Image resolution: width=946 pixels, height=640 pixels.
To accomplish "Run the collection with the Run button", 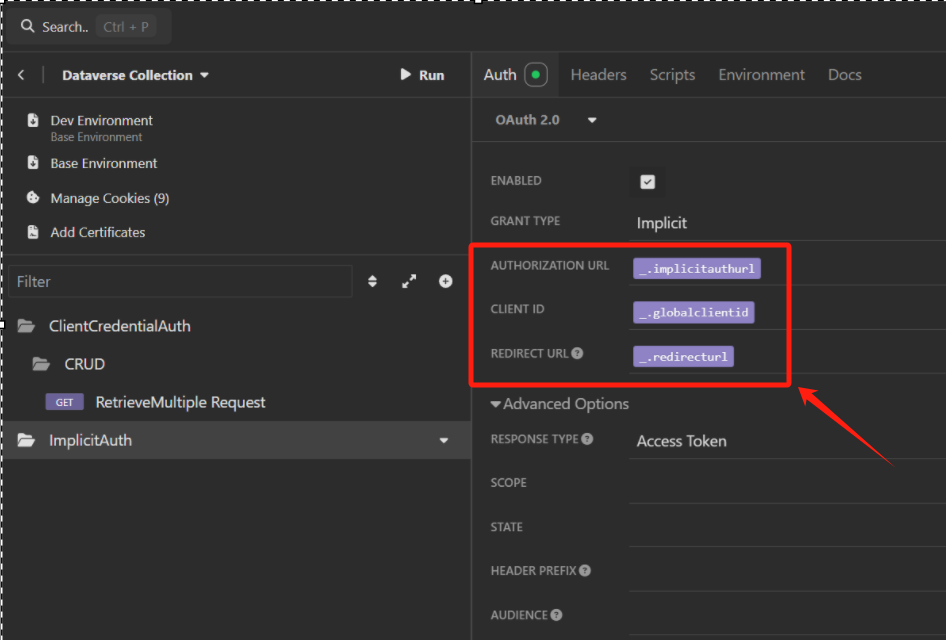I will point(422,75).
